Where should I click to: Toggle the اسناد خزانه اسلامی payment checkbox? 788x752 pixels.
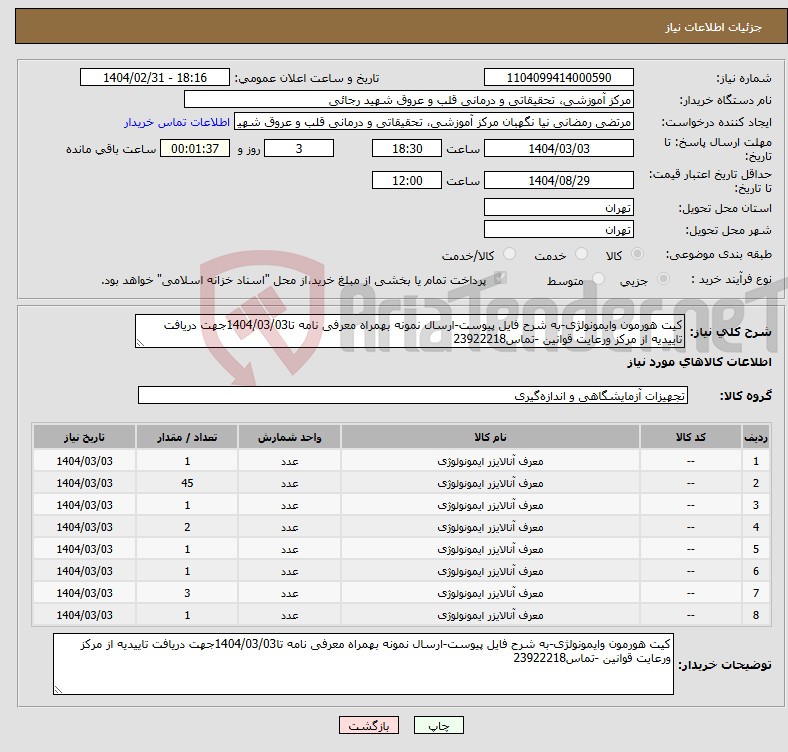click(x=501, y=280)
